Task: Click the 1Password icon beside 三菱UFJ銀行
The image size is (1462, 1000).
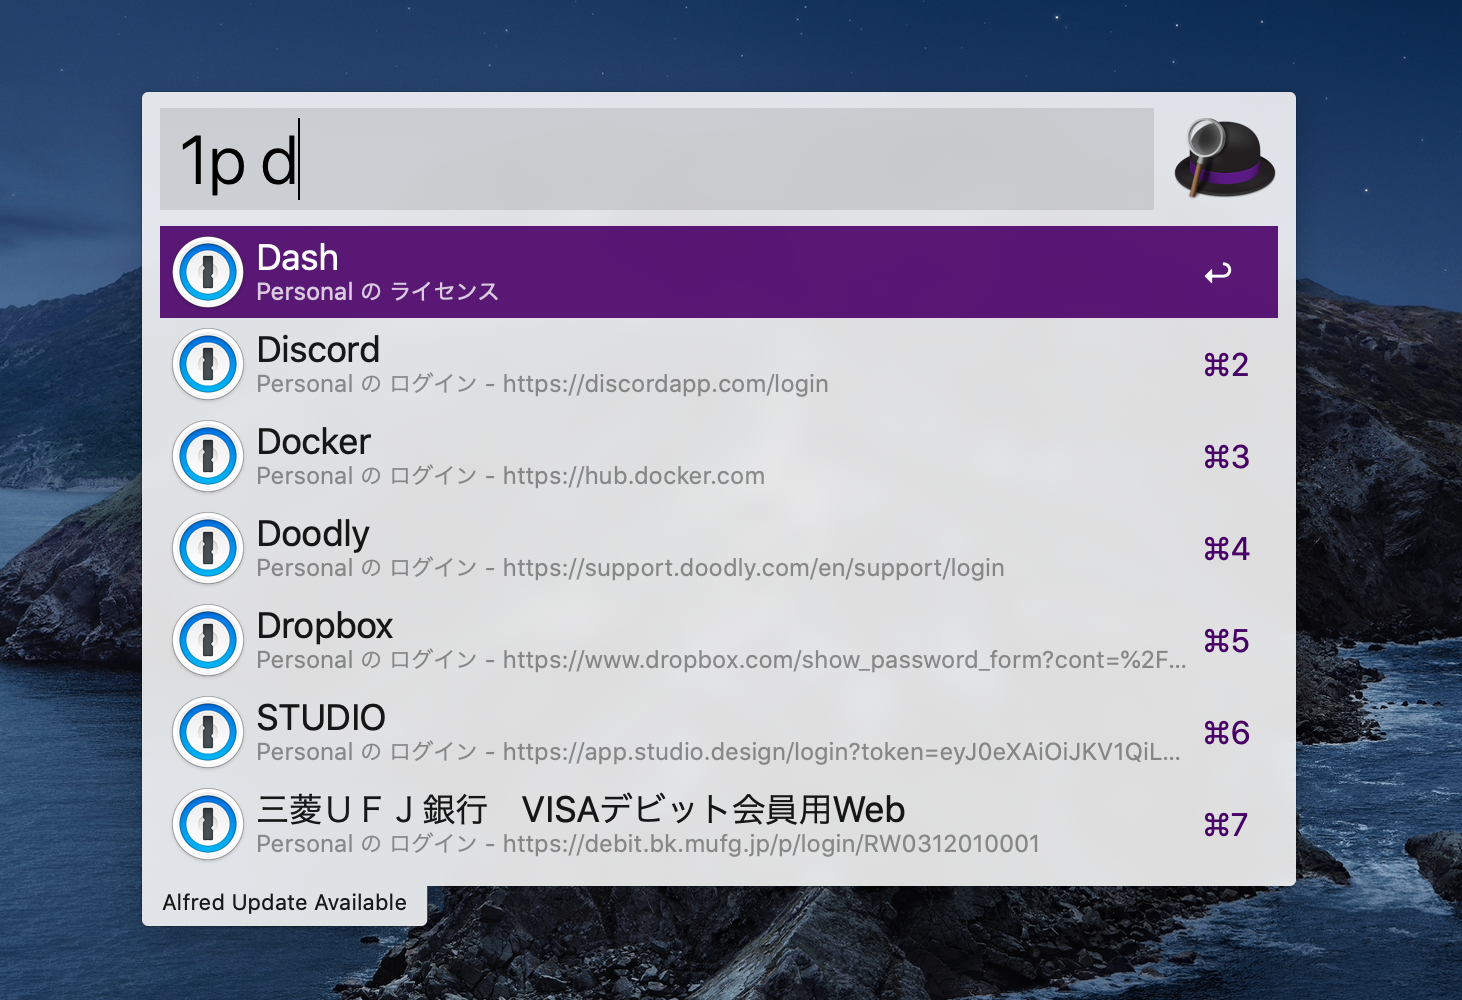Action: click(x=208, y=824)
